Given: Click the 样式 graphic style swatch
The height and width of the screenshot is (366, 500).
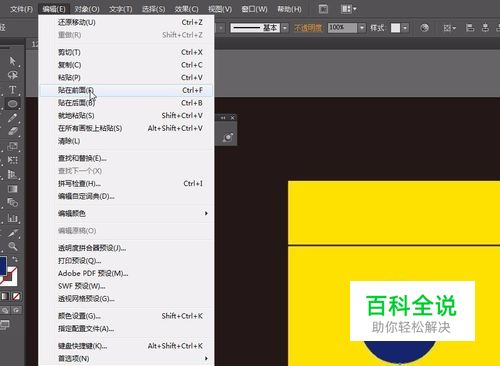Looking at the screenshot, I should pos(395,28).
